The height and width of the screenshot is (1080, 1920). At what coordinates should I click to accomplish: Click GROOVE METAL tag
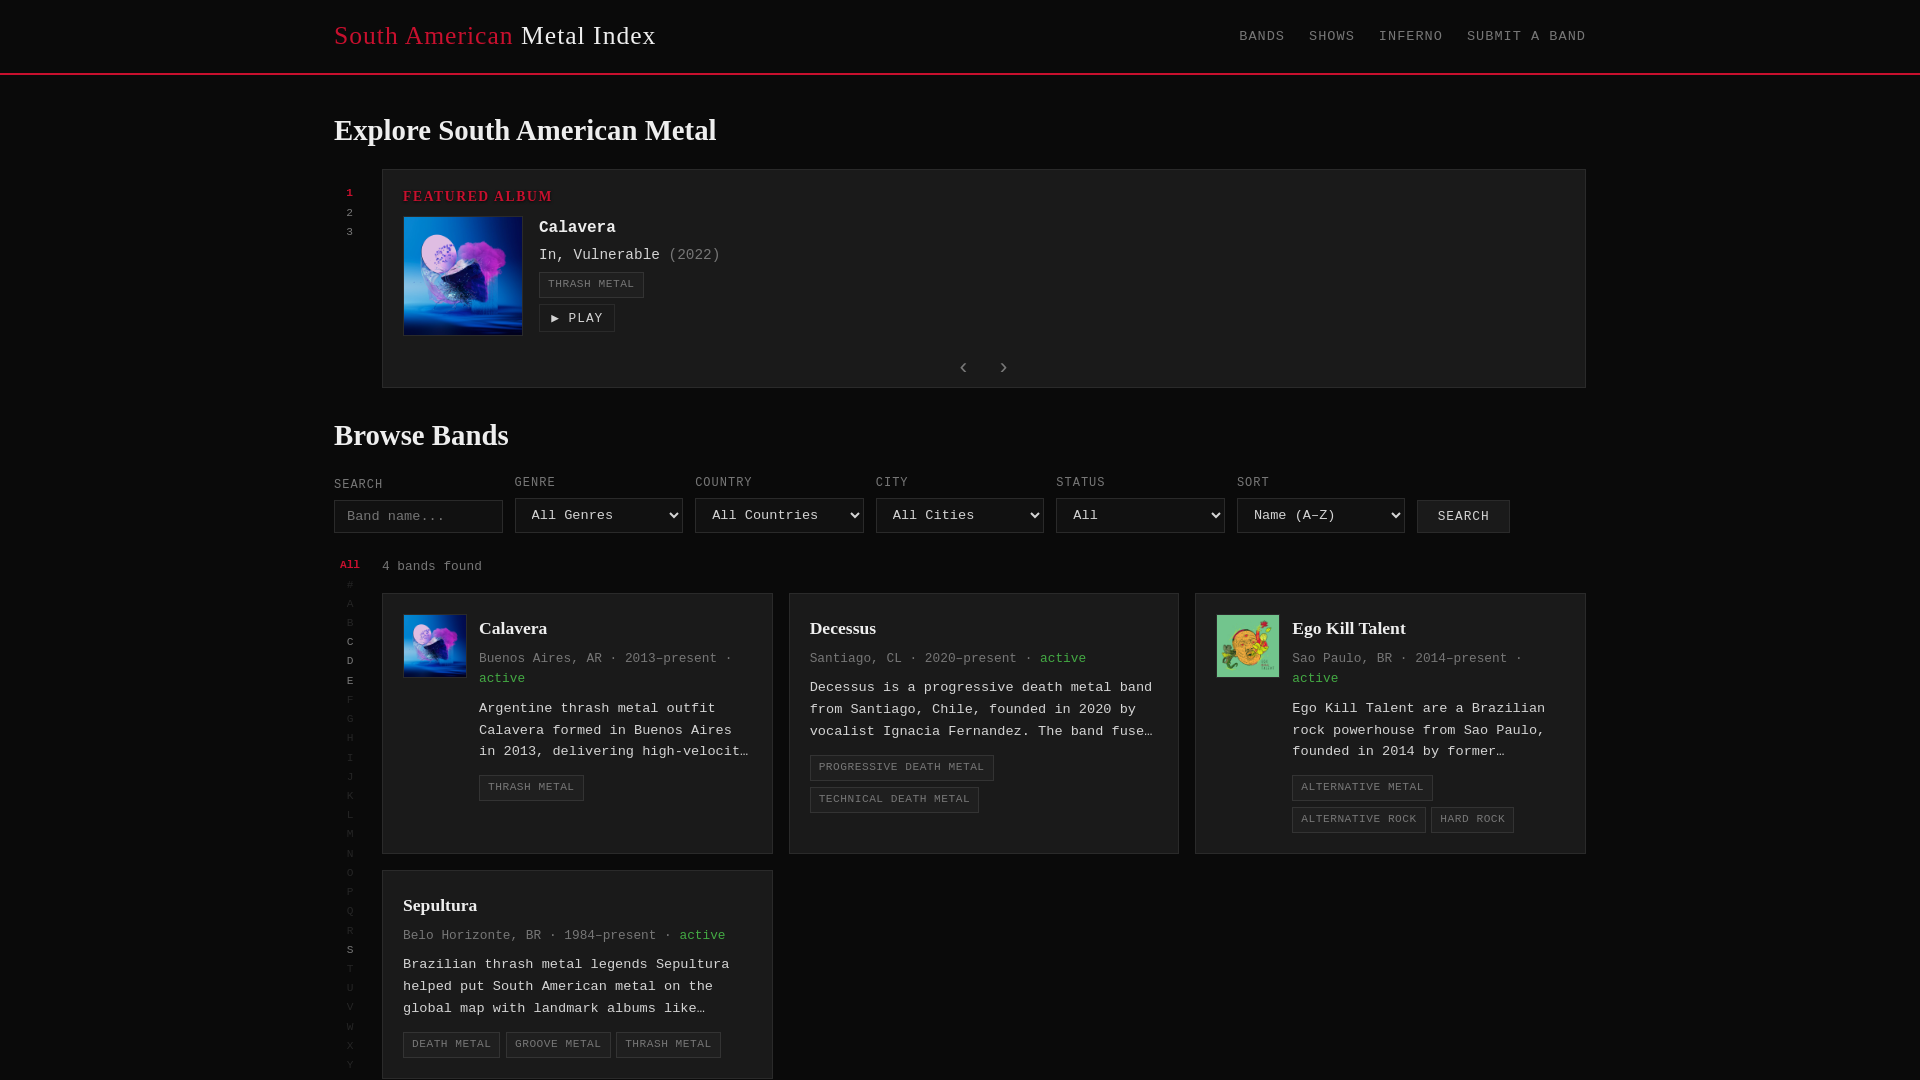point(558,1045)
